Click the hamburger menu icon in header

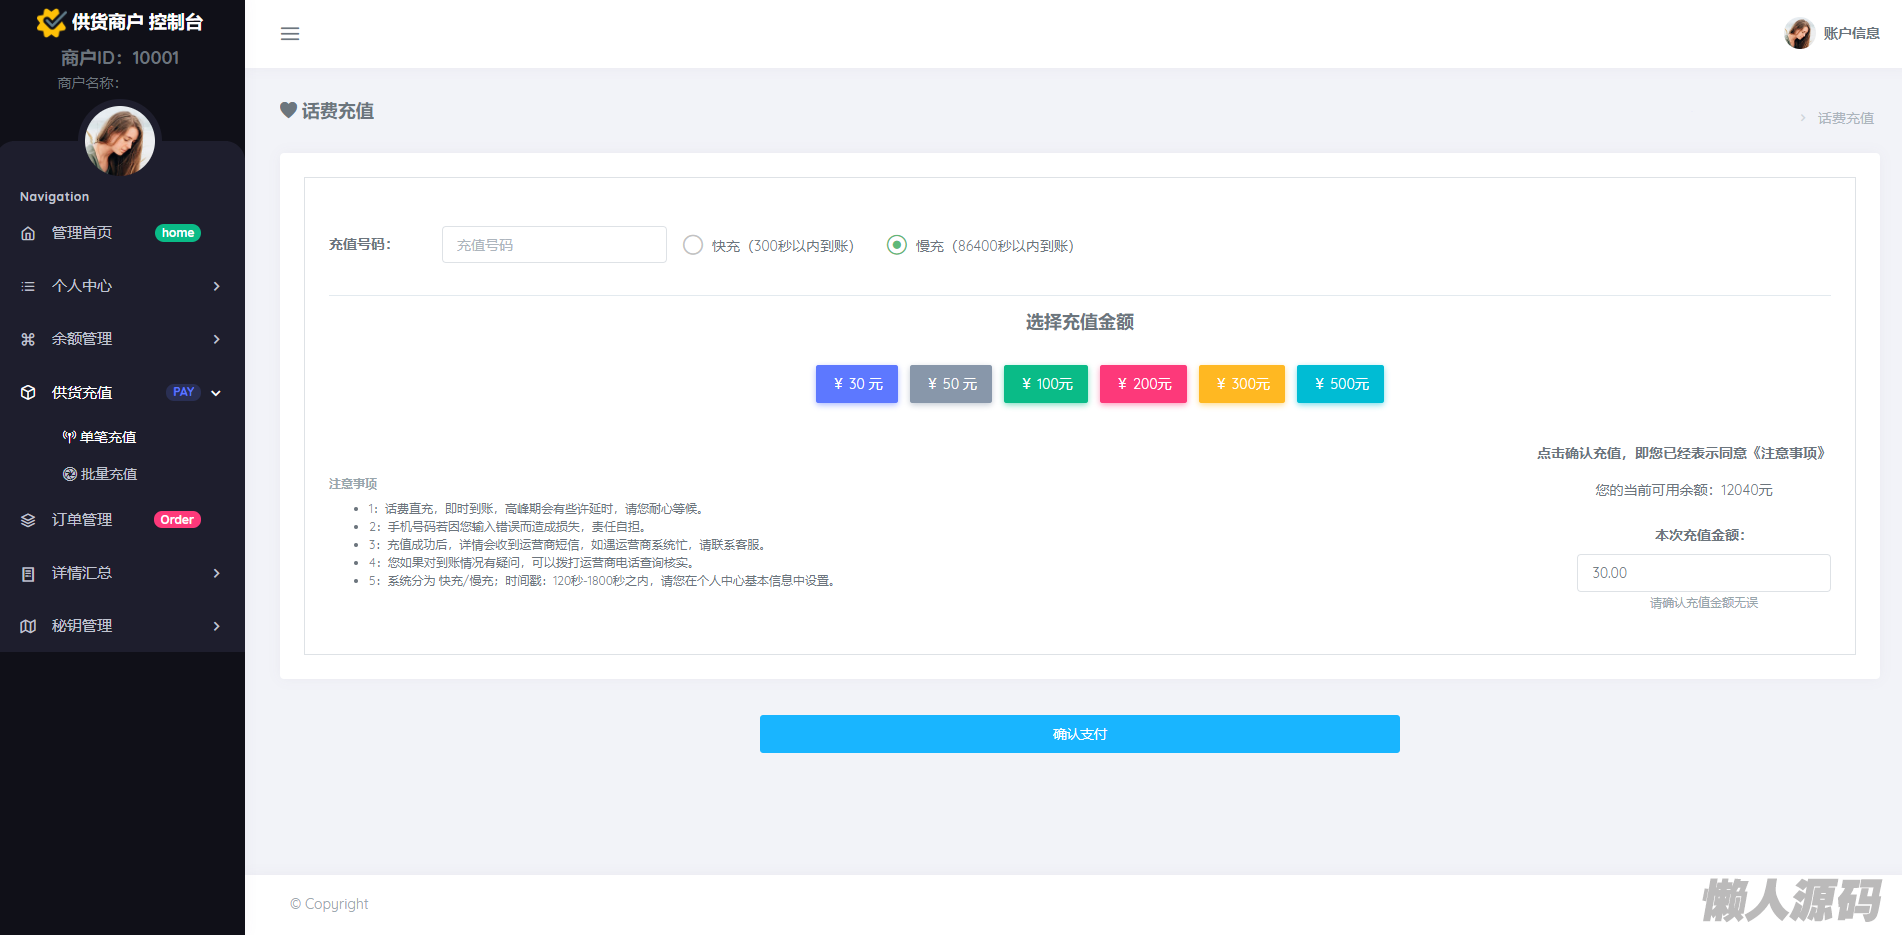[x=290, y=34]
